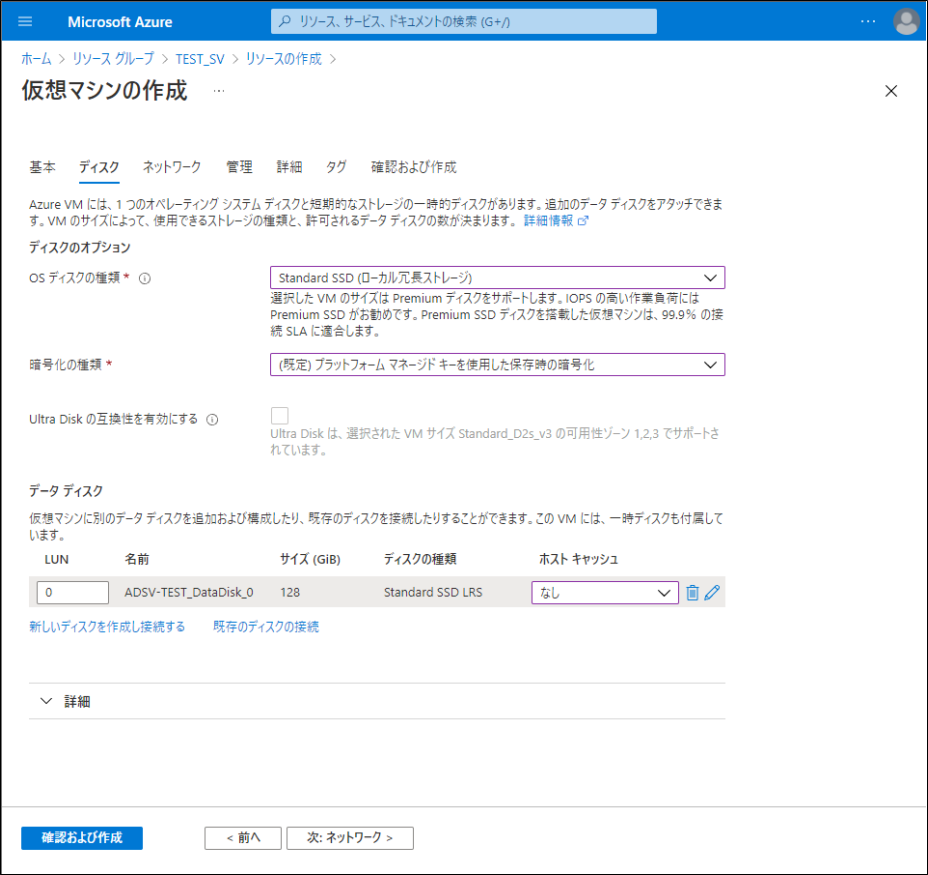This screenshot has width=928, height=875.
Task: Click the search magnifier icon
Action: pyautogui.click(x=285, y=22)
